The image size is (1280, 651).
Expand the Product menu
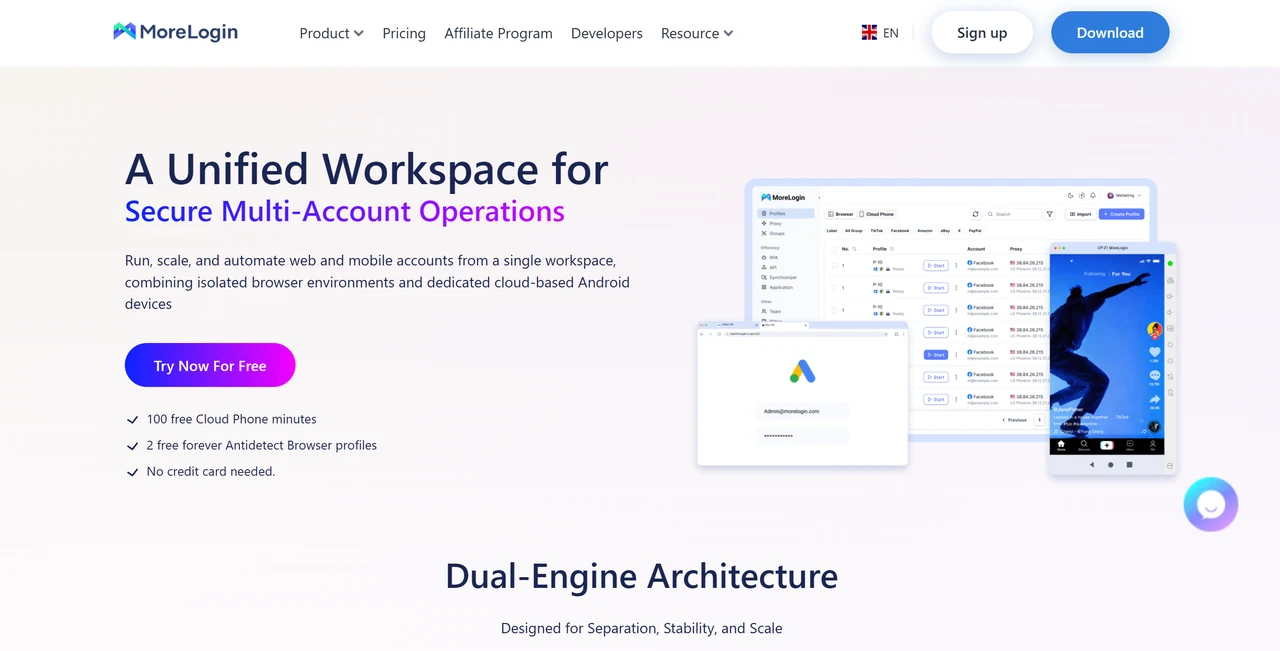point(331,33)
